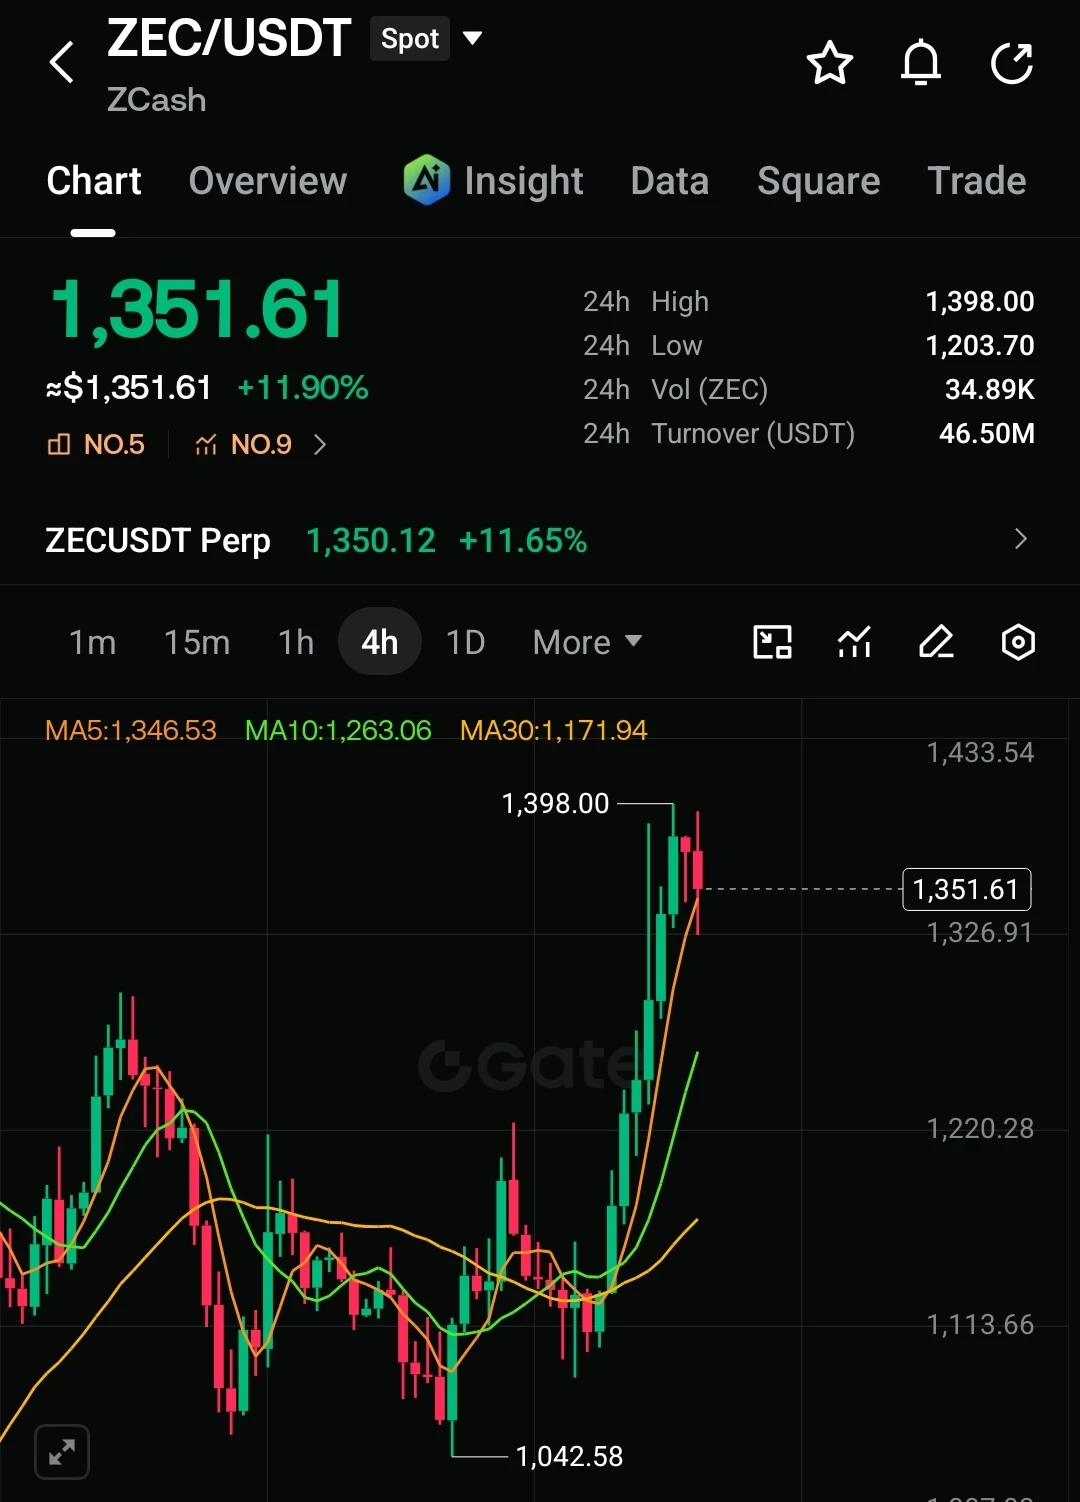The width and height of the screenshot is (1080, 1502).
Task: Expand the chart to fullscreen
Action: [x=62, y=1451]
